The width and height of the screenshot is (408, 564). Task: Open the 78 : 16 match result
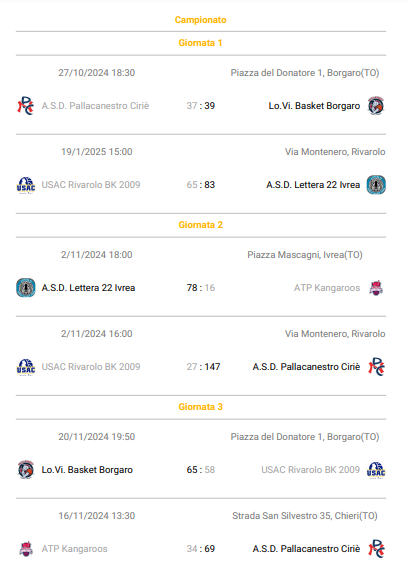click(200, 288)
